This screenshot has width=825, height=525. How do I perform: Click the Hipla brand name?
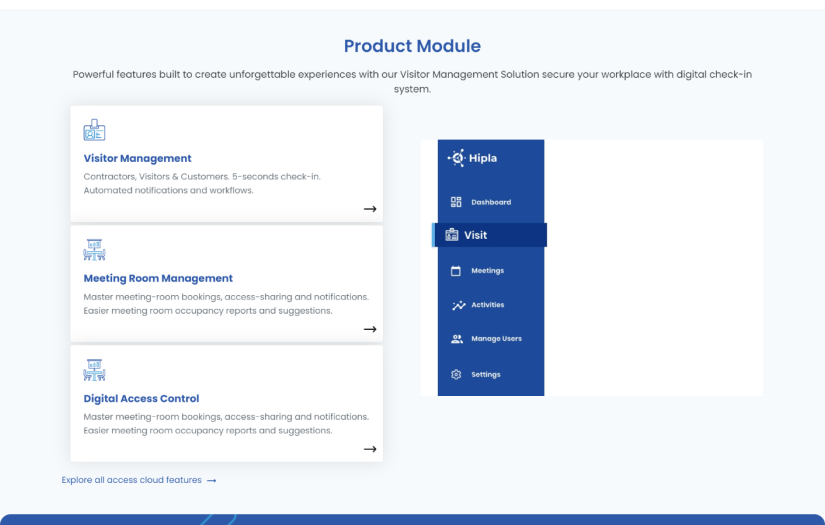[482, 158]
